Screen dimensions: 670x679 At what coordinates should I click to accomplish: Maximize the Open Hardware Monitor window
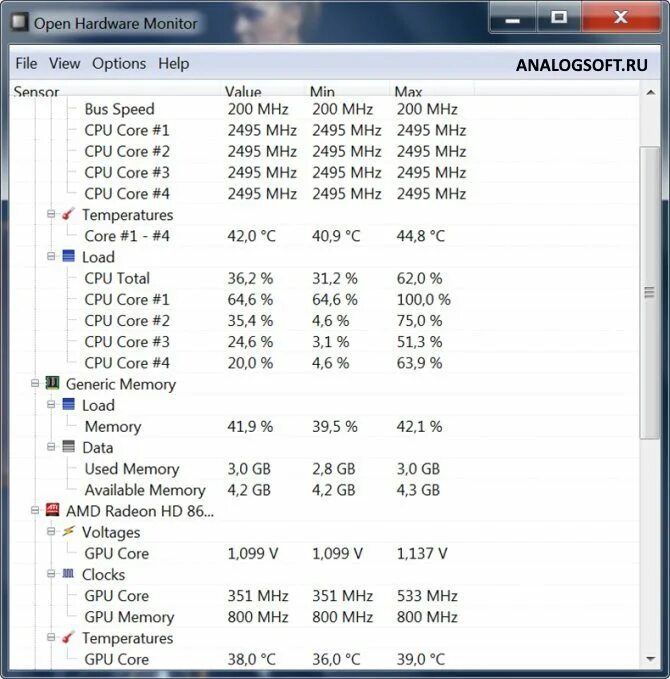point(559,18)
